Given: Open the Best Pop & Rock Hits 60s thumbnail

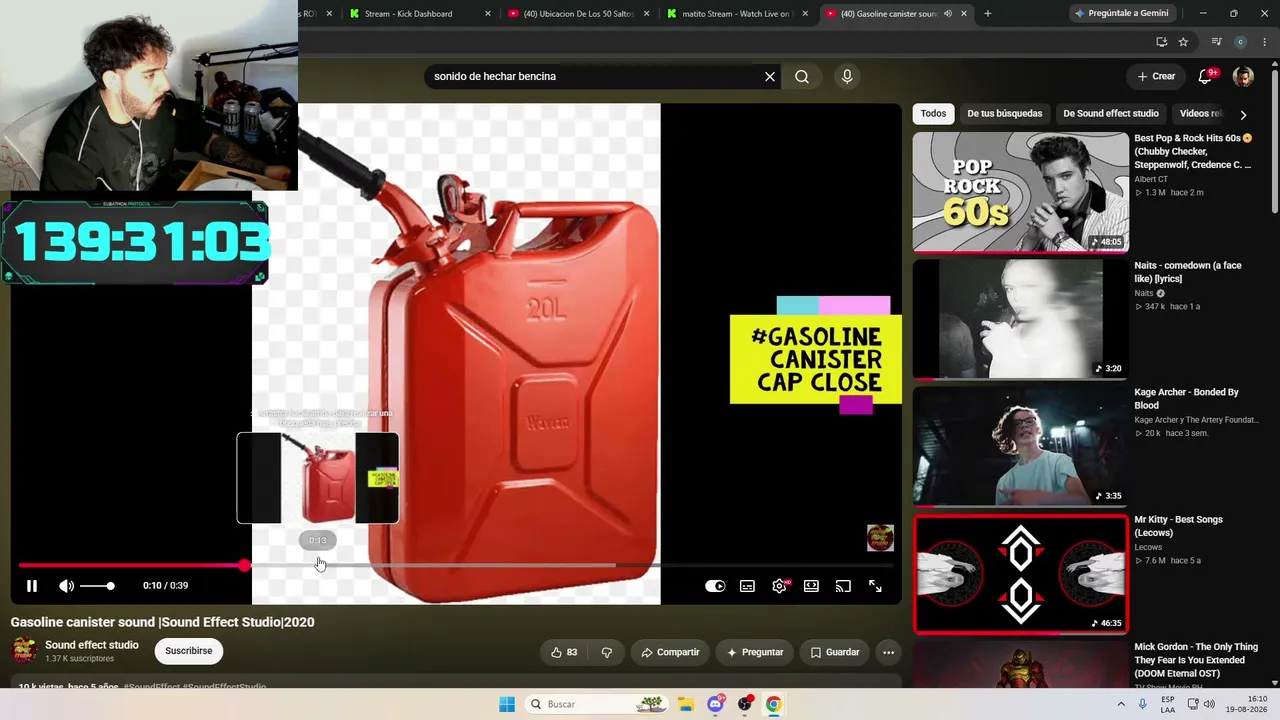Looking at the screenshot, I should point(1020,192).
